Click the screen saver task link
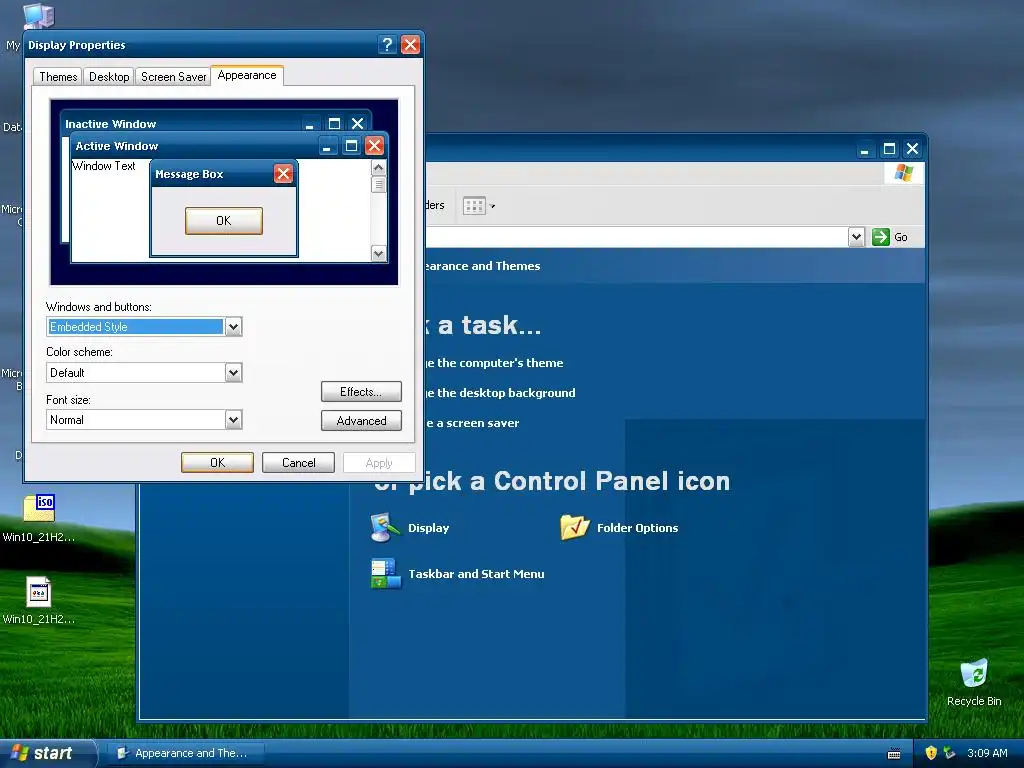1024x768 pixels. (473, 423)
